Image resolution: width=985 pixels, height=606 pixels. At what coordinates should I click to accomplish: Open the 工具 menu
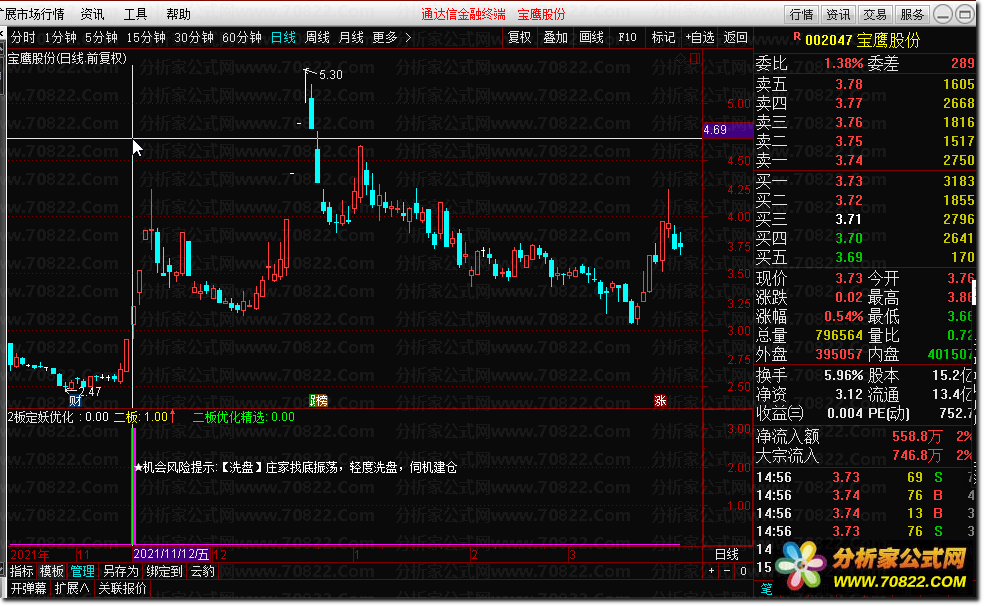click(x=135, y=14)
